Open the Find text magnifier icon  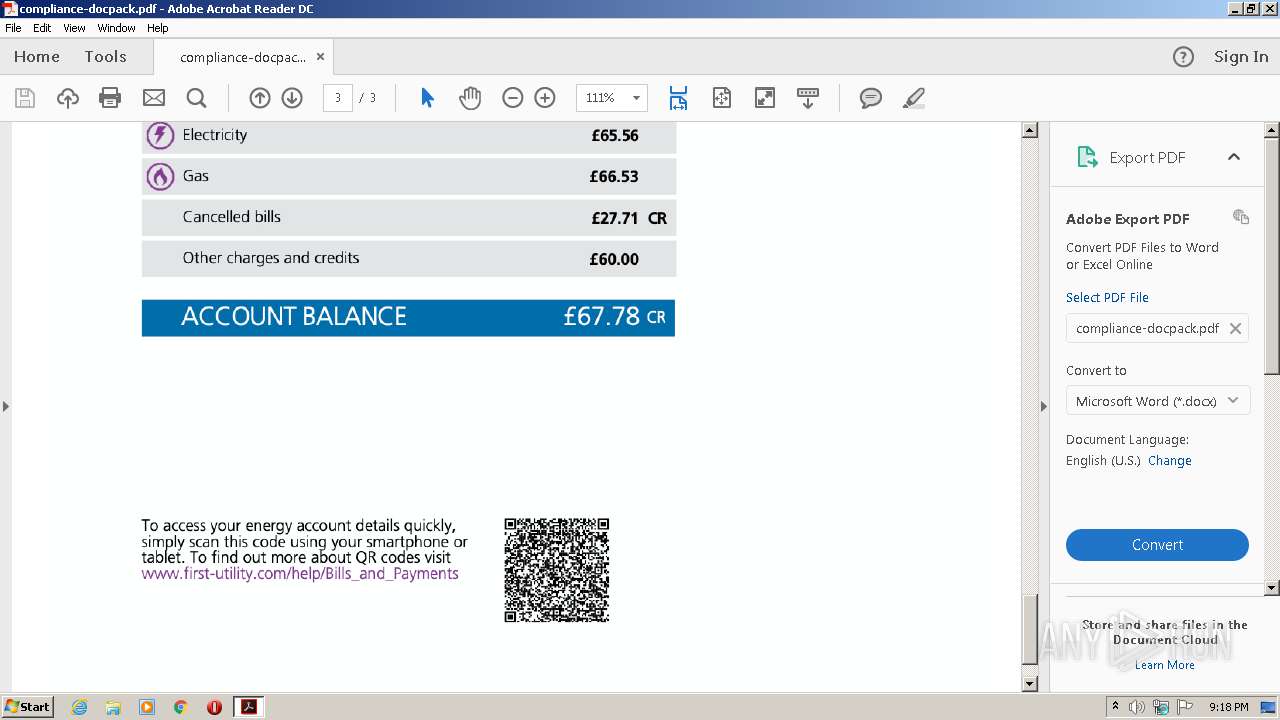tap(197, 98)
